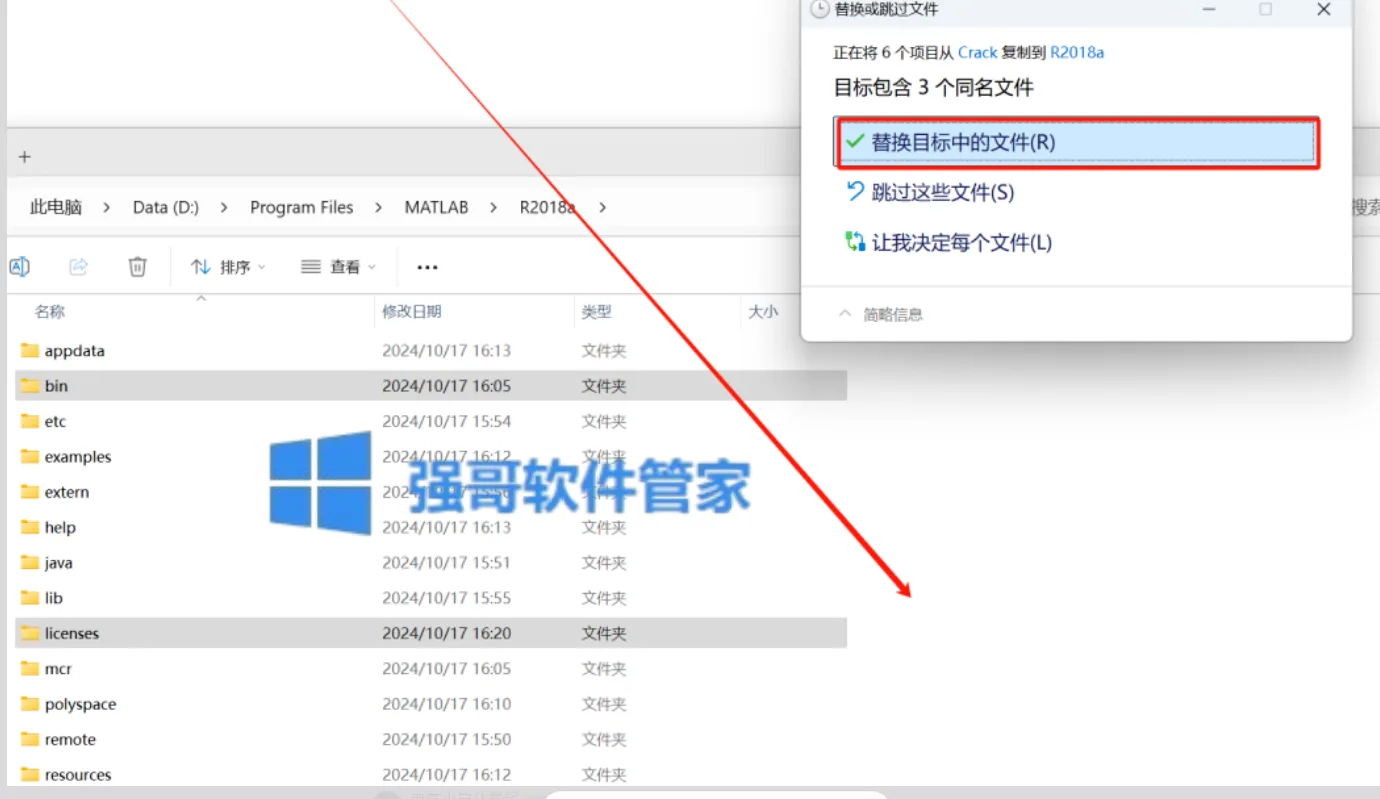Select the appdata folder name
The image size is (1380, 799).
point(75,351)
